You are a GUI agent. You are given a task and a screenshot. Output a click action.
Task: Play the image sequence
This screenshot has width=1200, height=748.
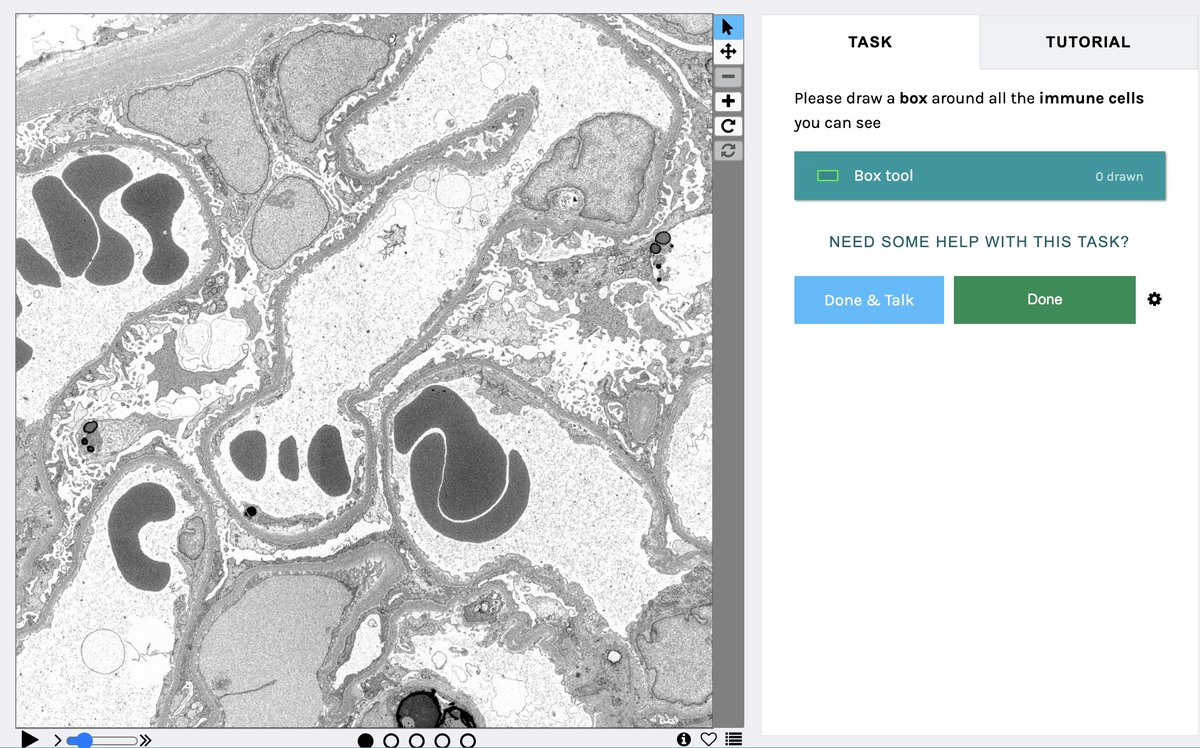30,739
